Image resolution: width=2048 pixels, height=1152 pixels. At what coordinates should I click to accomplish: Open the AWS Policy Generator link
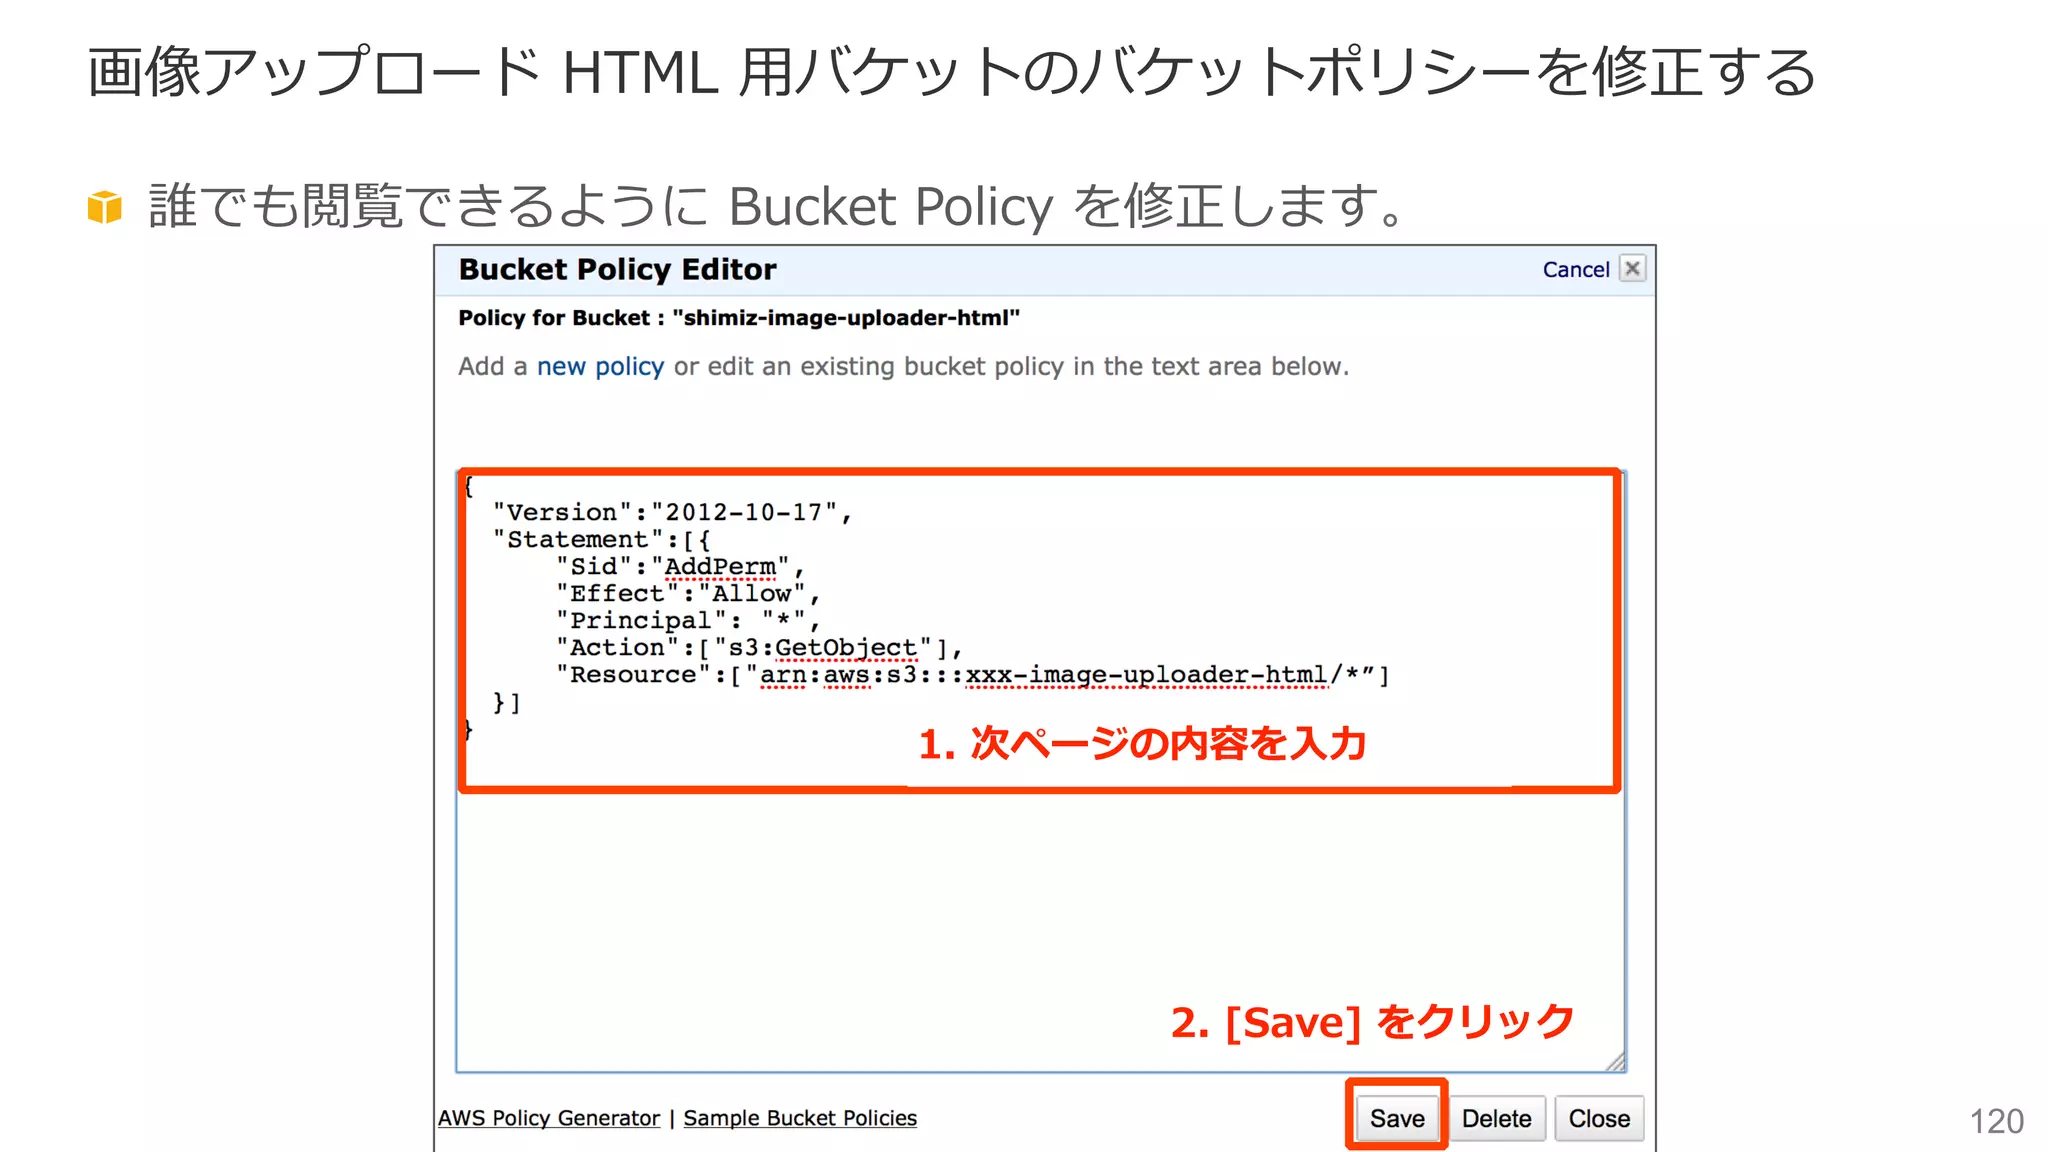pos(549,1118)
